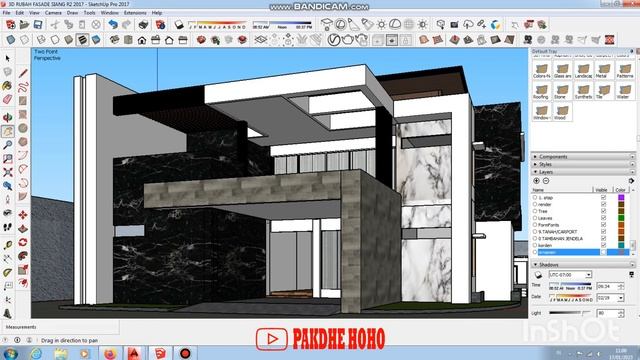This screenshot has width=640, height=360.
Task: Click the shadow Light slider
Action: tap(570, 313)
